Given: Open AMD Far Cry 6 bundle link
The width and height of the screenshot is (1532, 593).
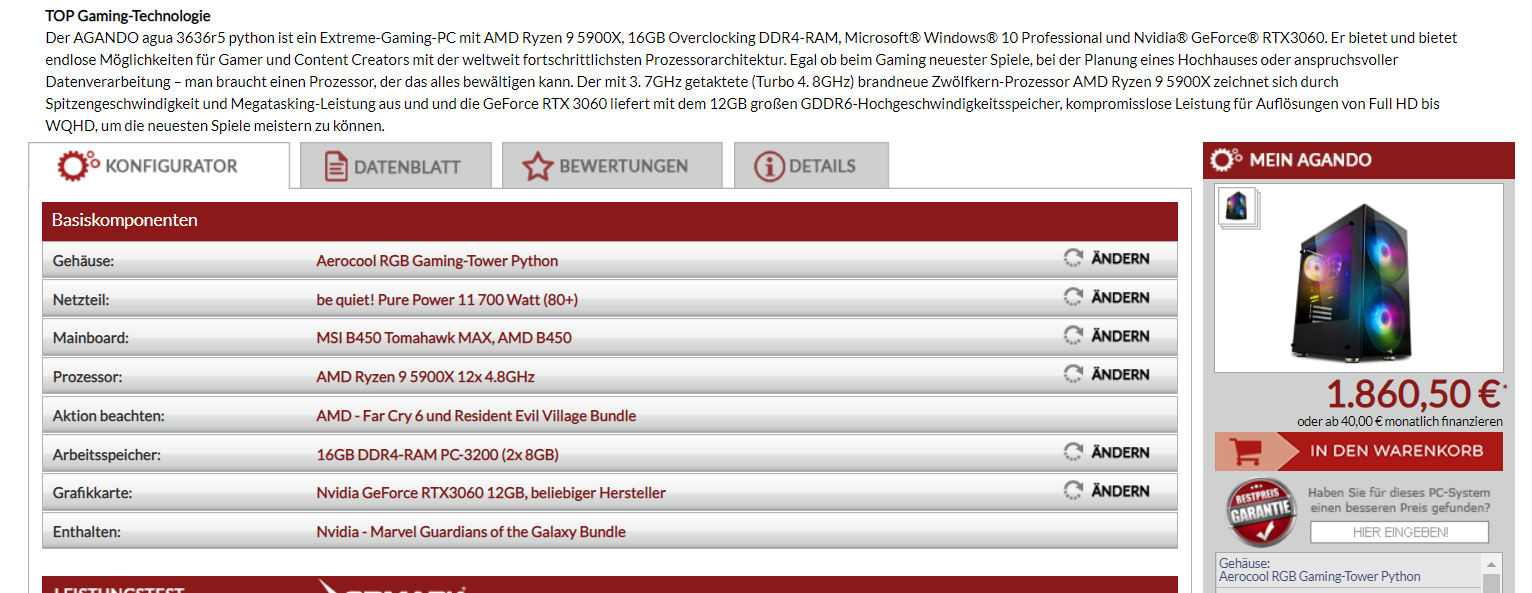Looking at the screenshot, I should tap(476, 416).
